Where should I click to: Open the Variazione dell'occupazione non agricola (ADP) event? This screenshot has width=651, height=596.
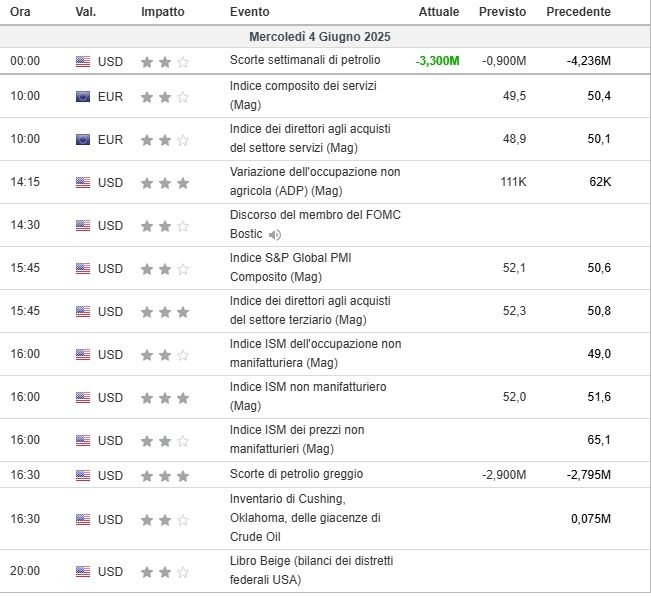(315, 181)
